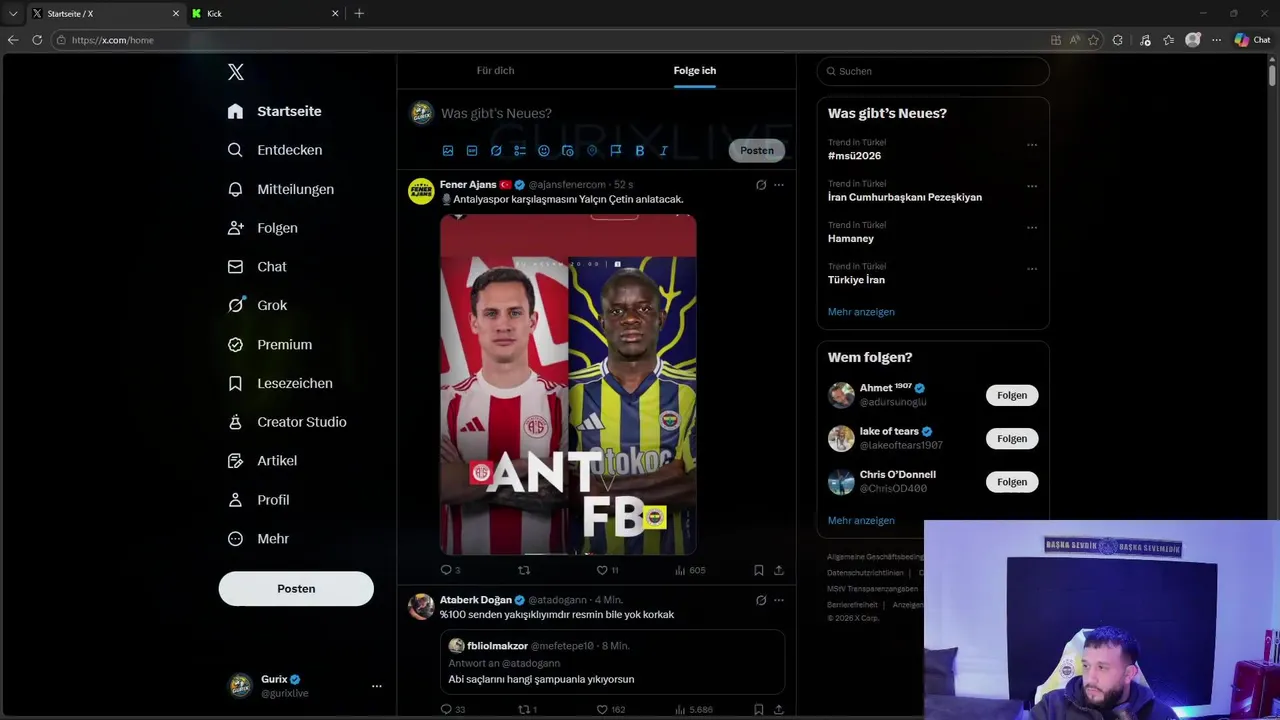Share the Fener Ajans post

pyautogui.click(x=779, y=570)
